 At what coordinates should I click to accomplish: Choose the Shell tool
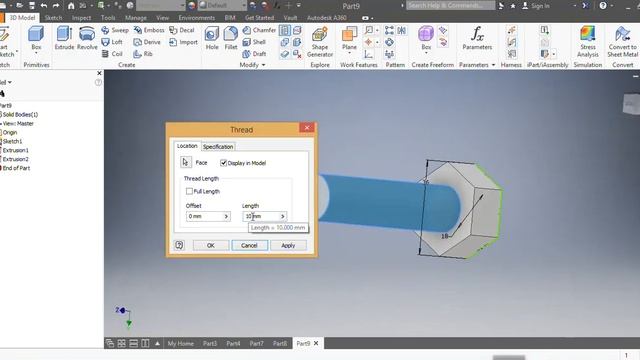pos(254,42)
